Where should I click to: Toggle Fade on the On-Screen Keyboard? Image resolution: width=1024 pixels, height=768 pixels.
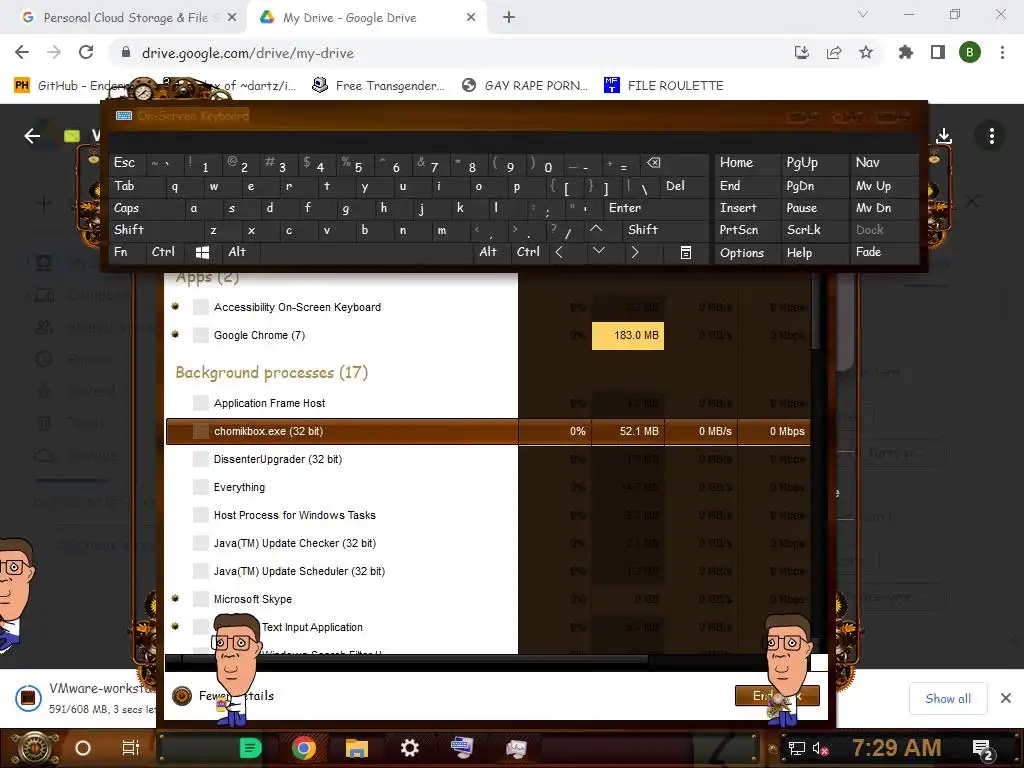[883, 252]
